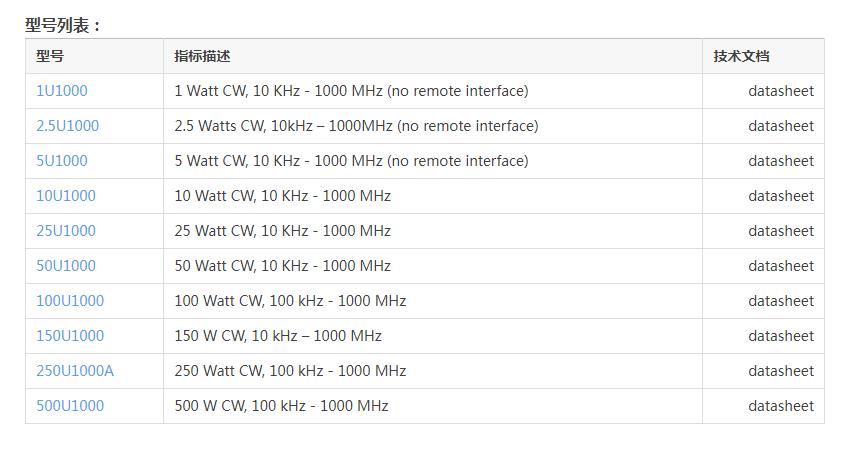Select the 25U1000 model link
Viewport: 851px width, 466px height.
pos(66,231)
